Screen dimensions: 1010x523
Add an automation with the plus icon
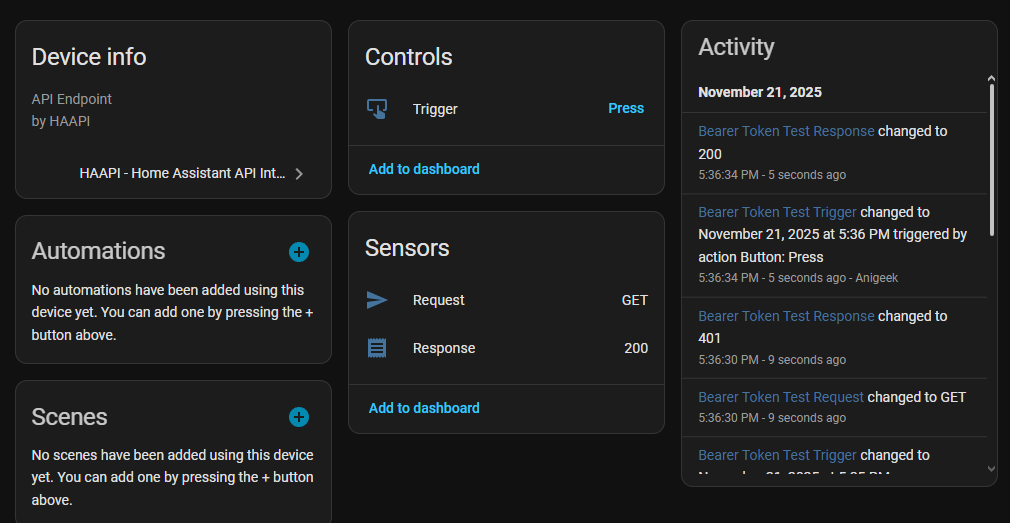pos(298,252)
